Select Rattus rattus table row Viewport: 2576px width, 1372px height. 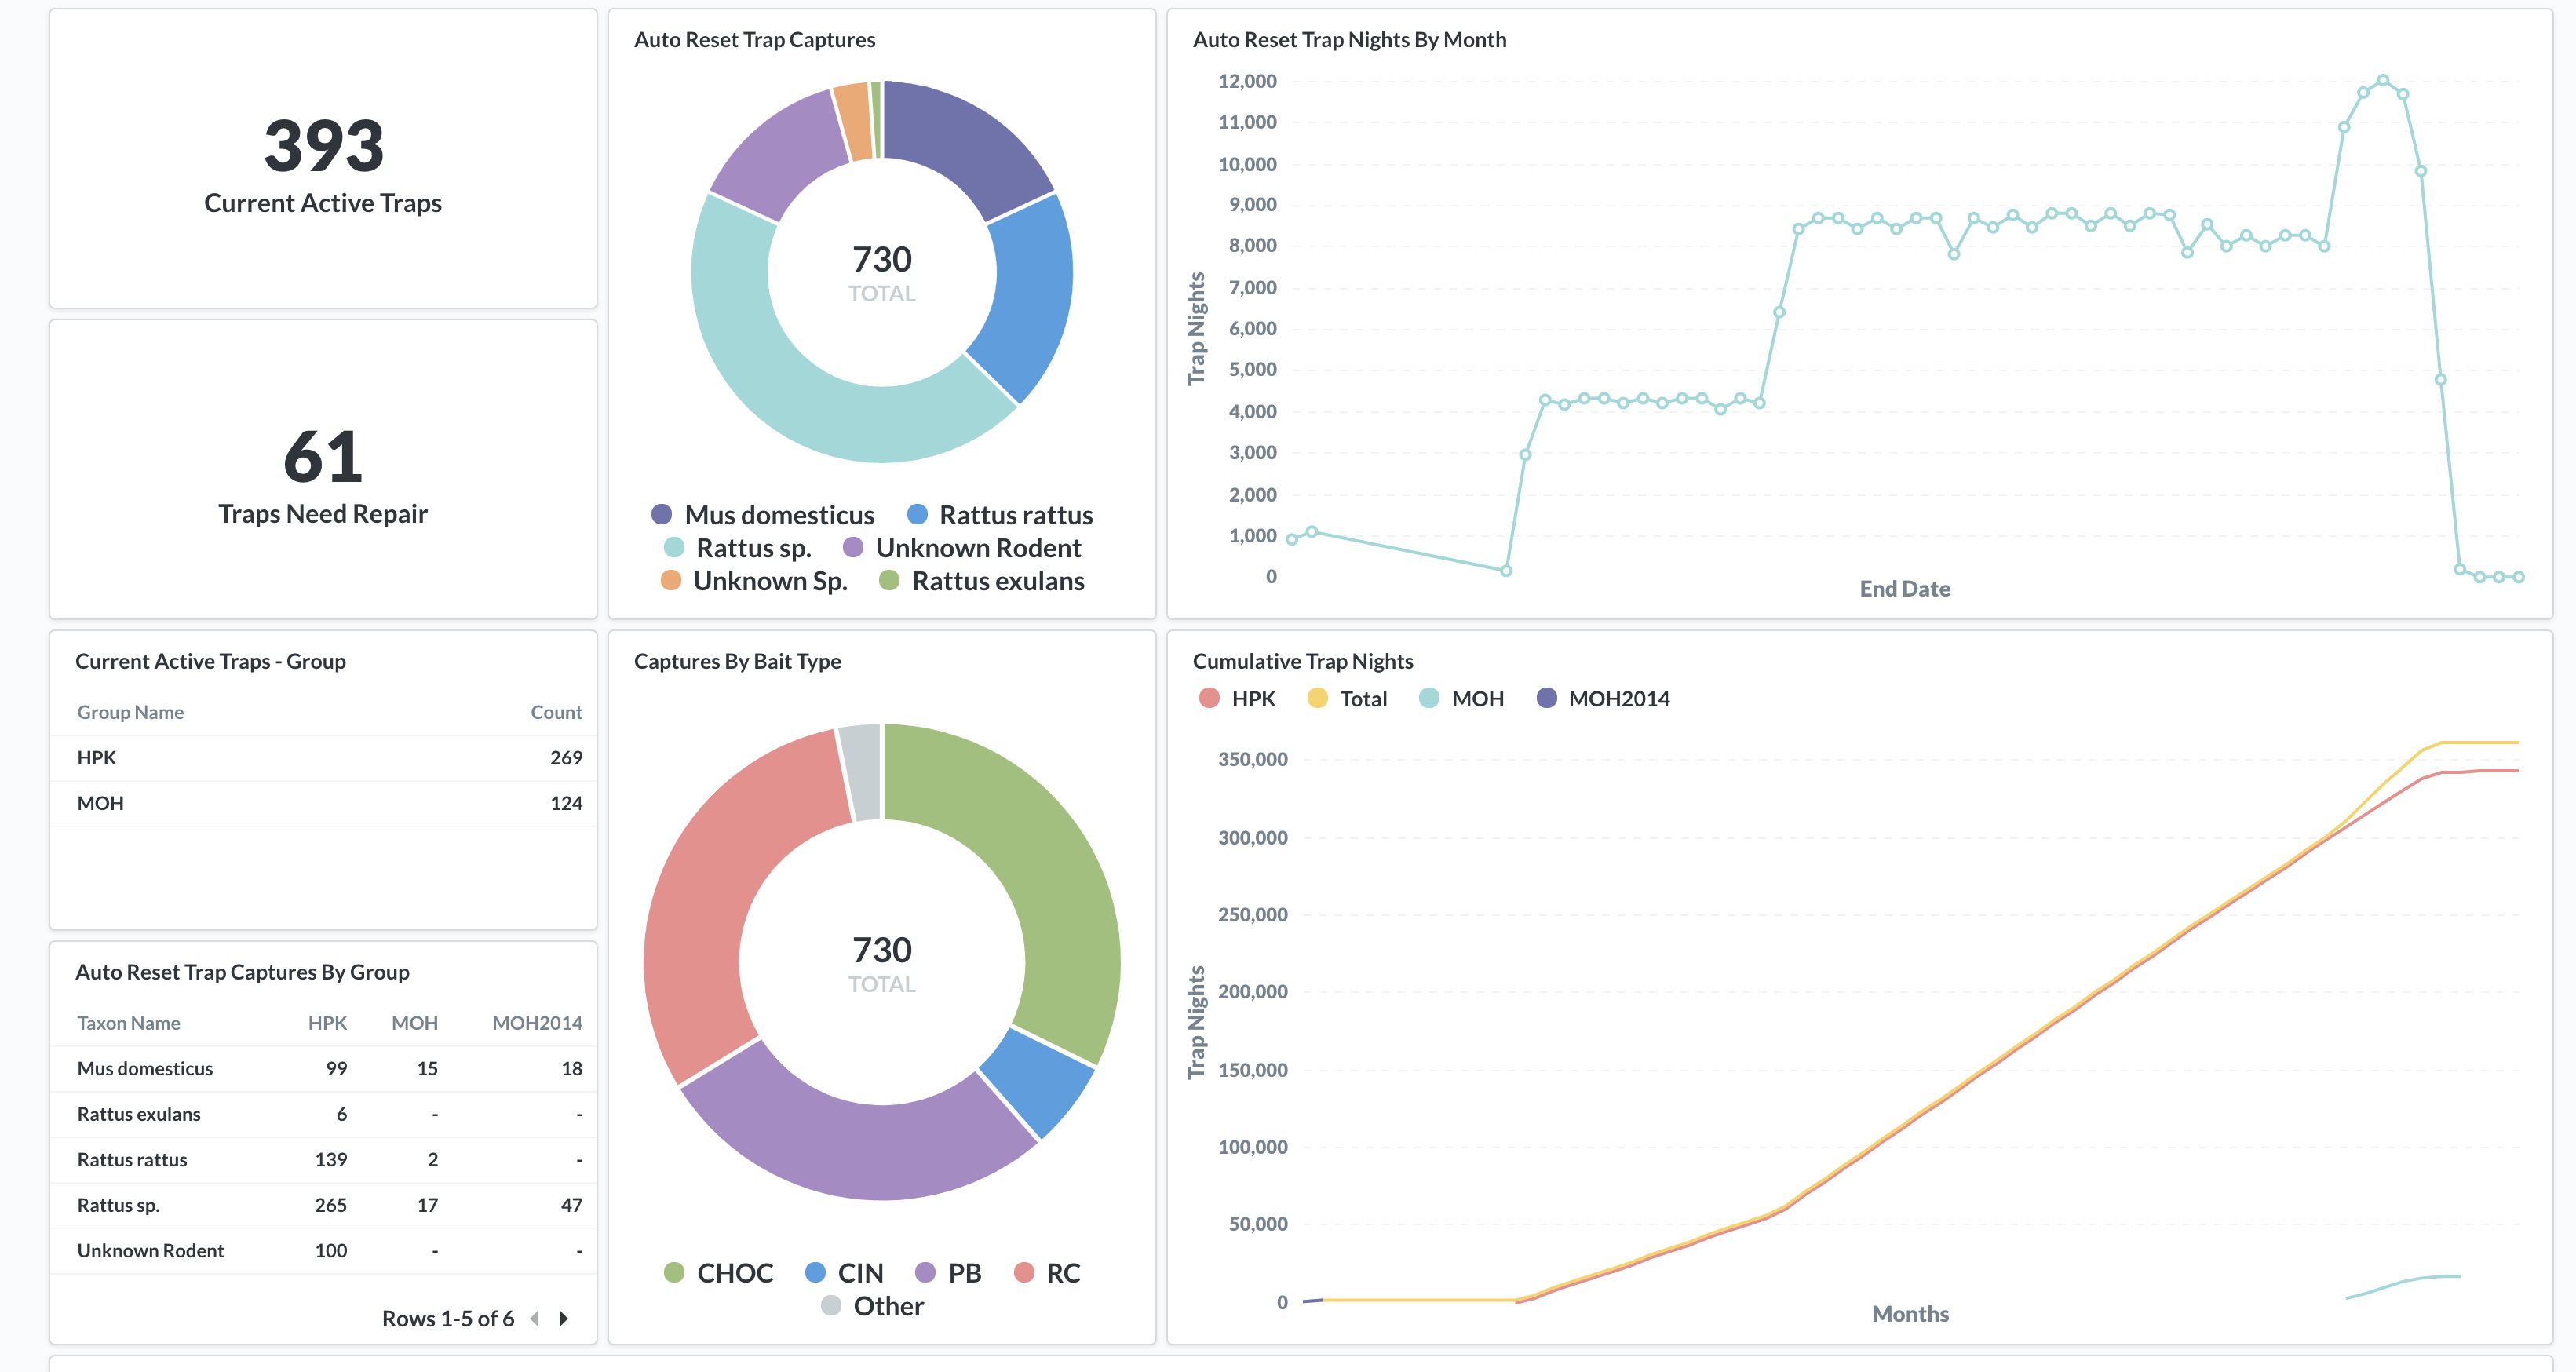pos(323,1160)
